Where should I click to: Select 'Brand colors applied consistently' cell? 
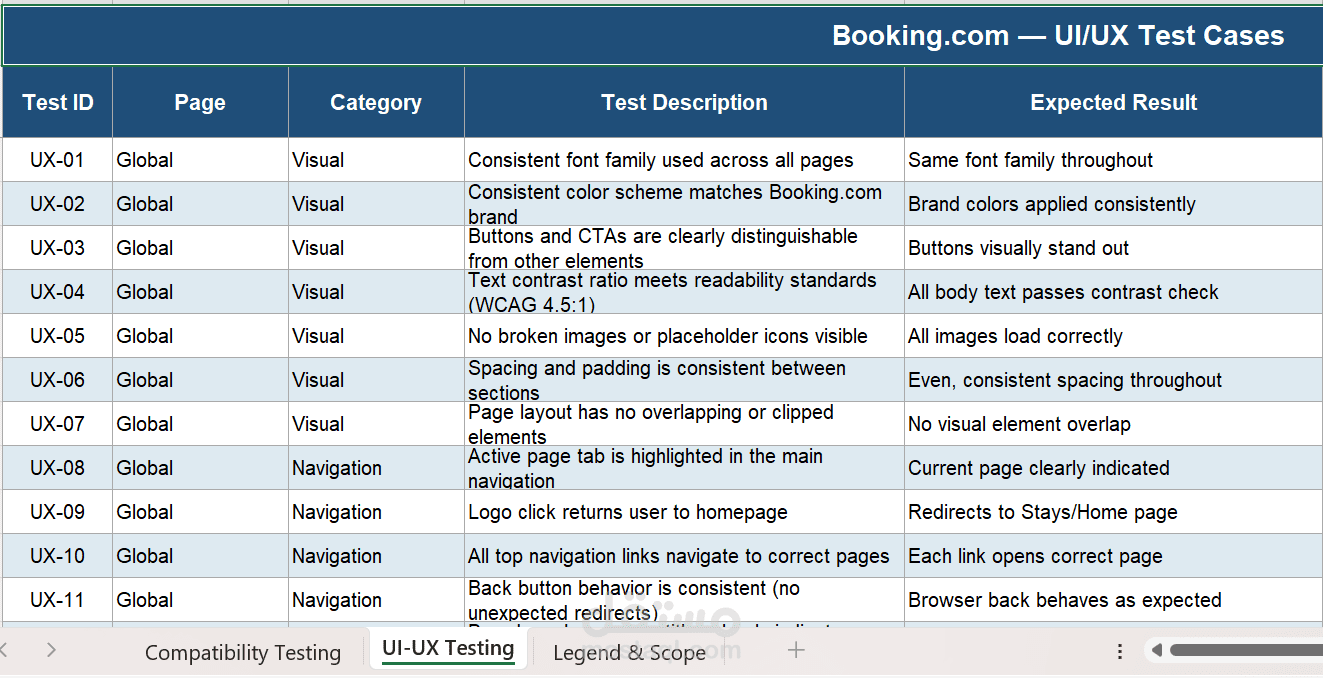[1113, 204]
